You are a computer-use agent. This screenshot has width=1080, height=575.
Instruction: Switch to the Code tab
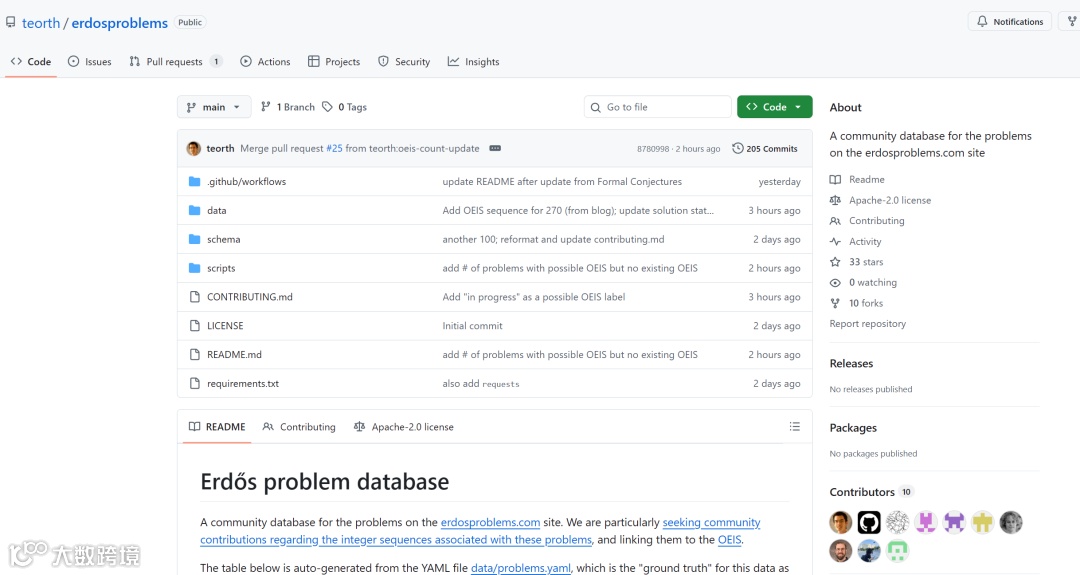tap(31, 61)
